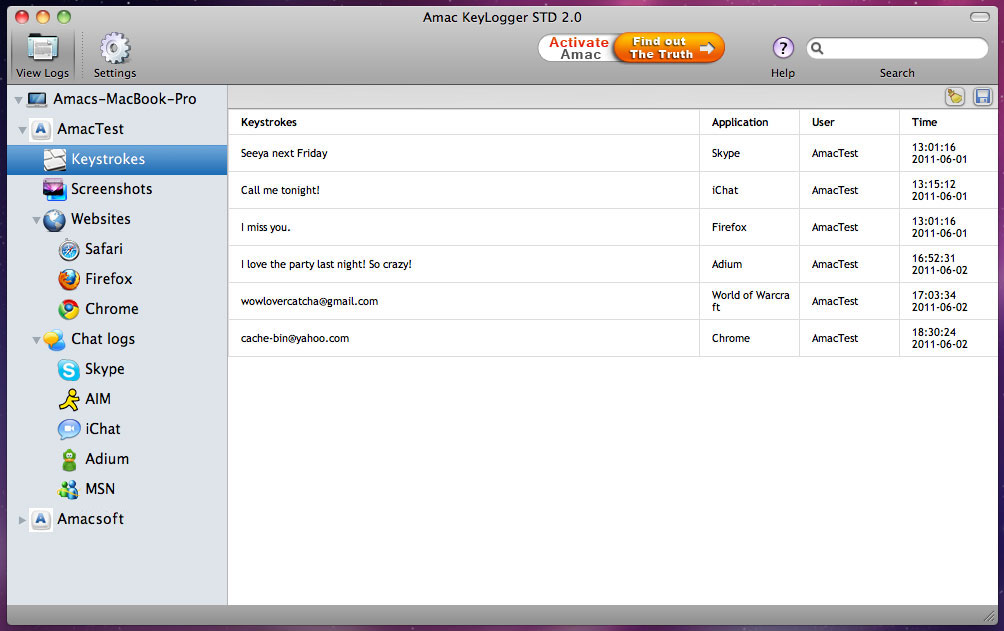The height and width of the screenshot is (631, 1004).
Task: Click the window resize grip corner
Action: pos(989,616)
